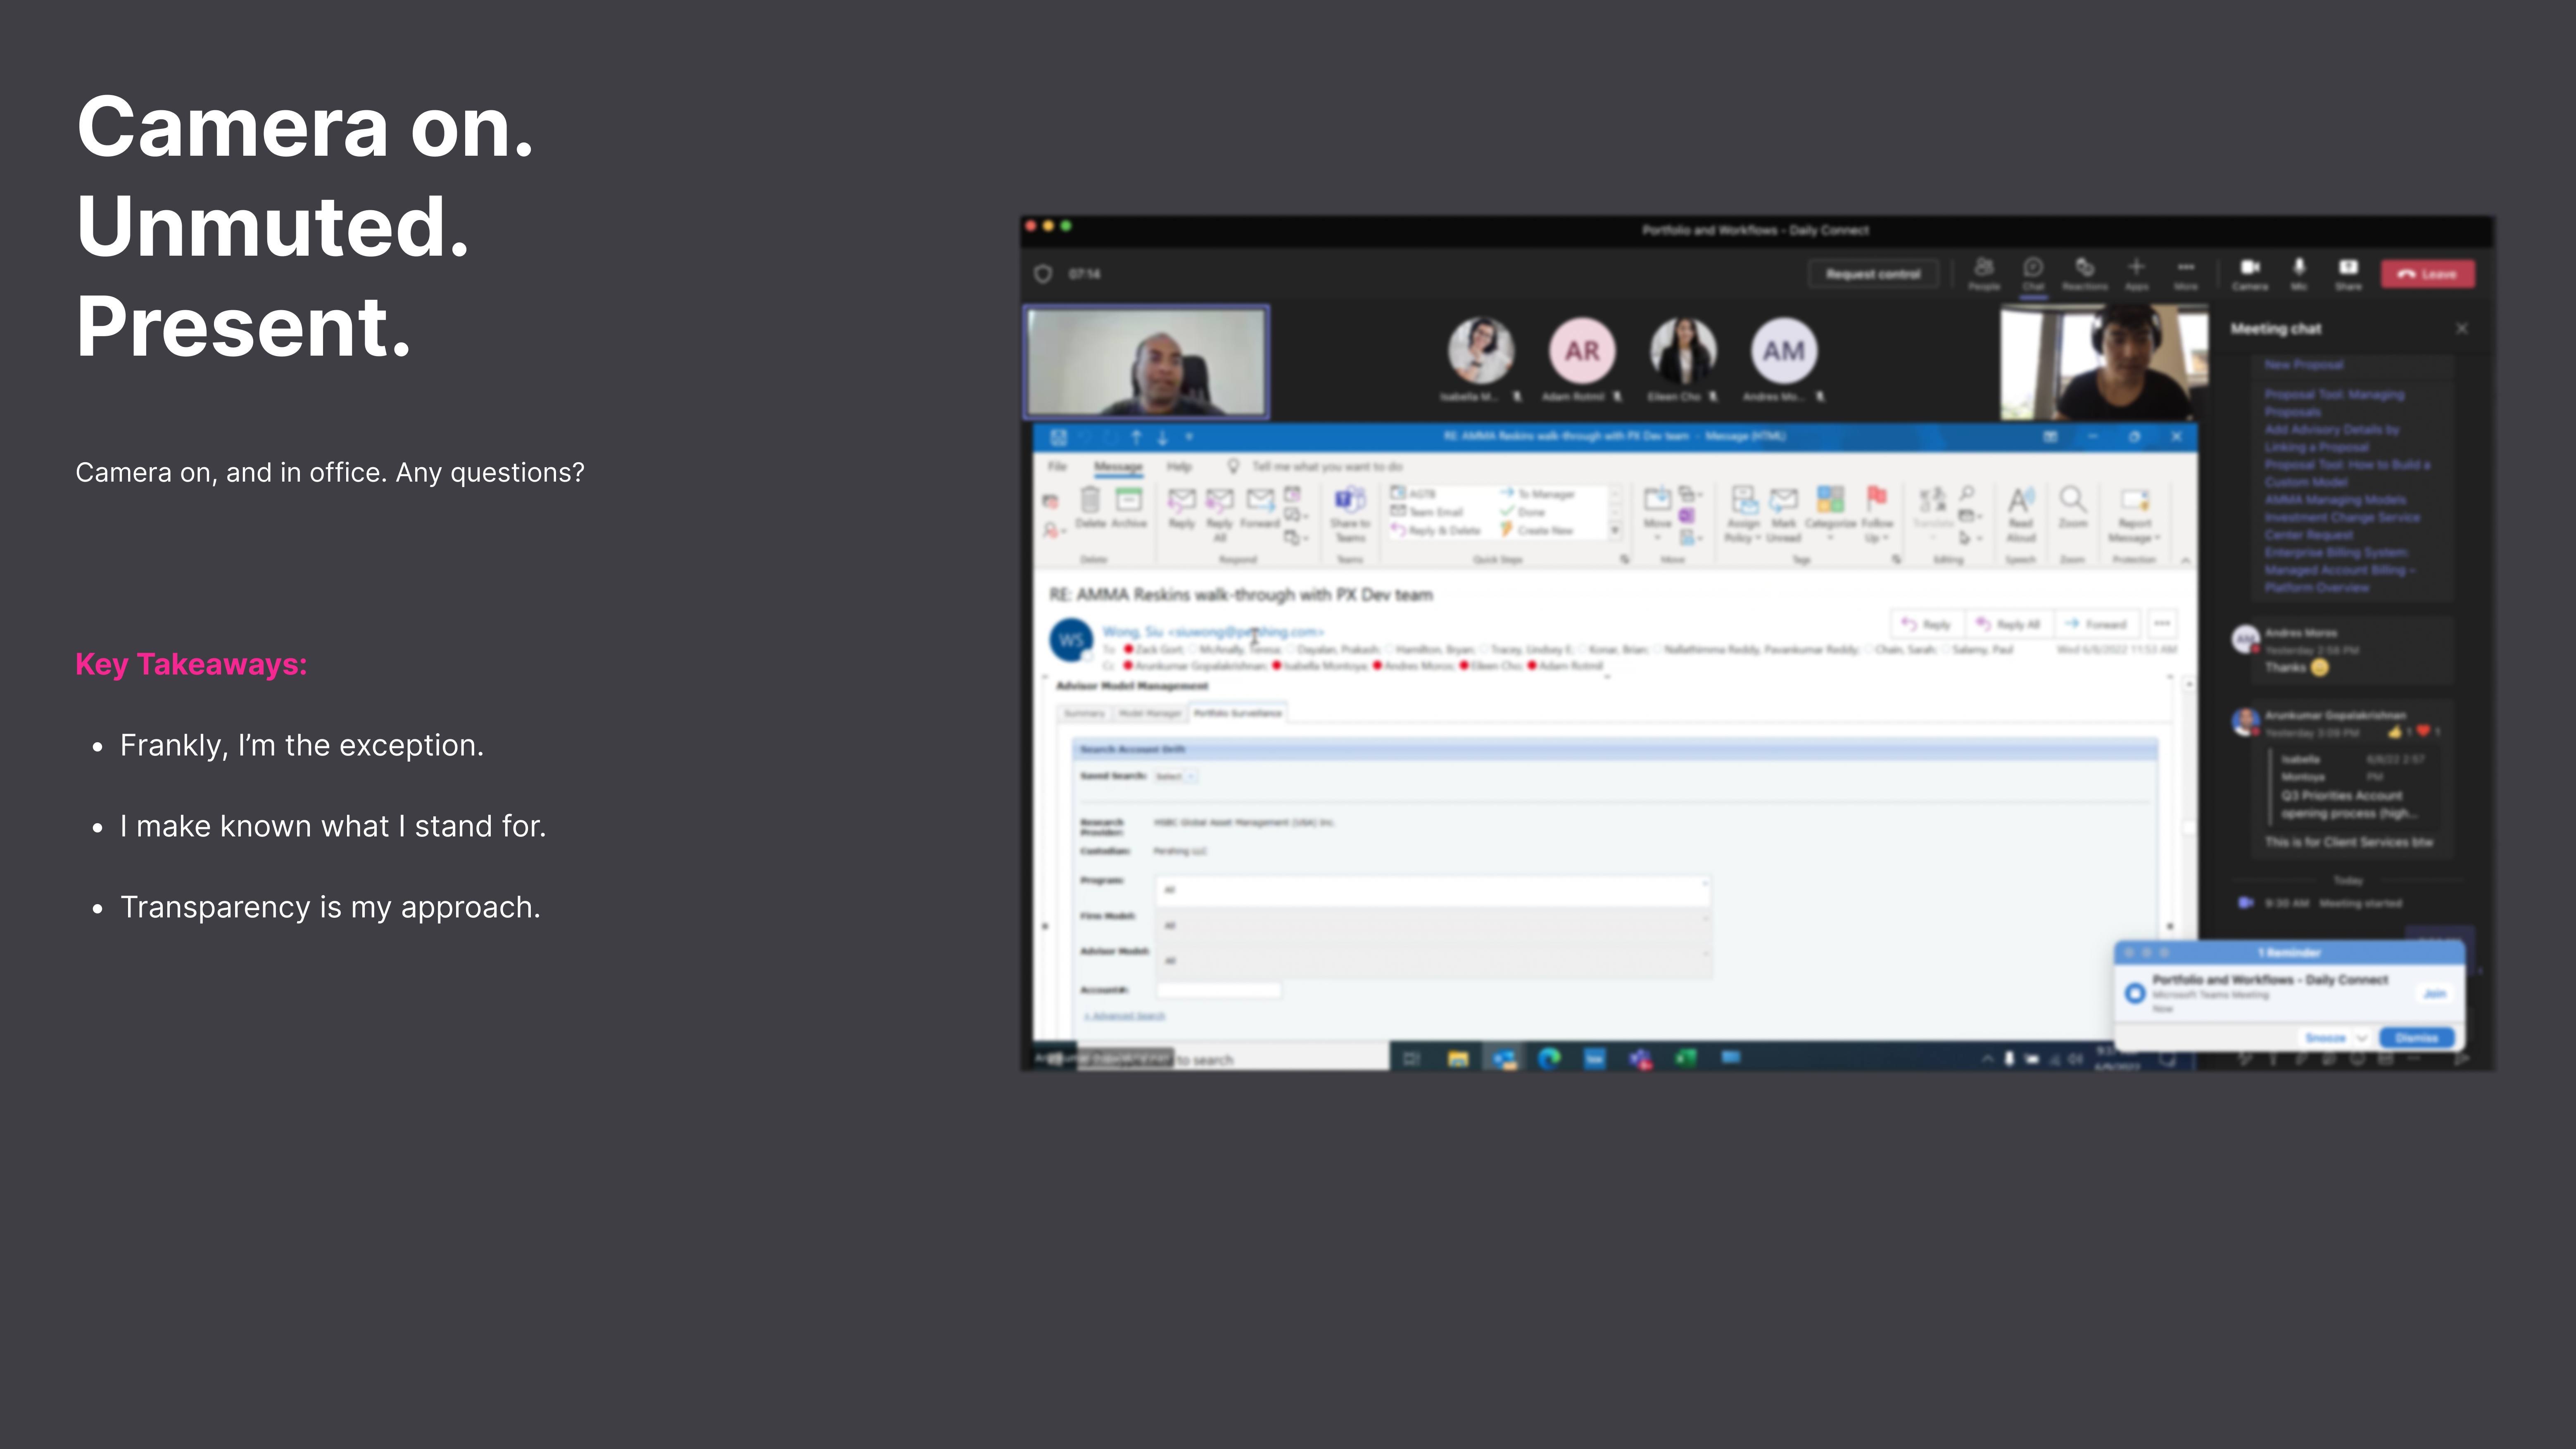Select the Portfolio Surveillance tab
Screen dimensions: 2576x1449
1237,713
